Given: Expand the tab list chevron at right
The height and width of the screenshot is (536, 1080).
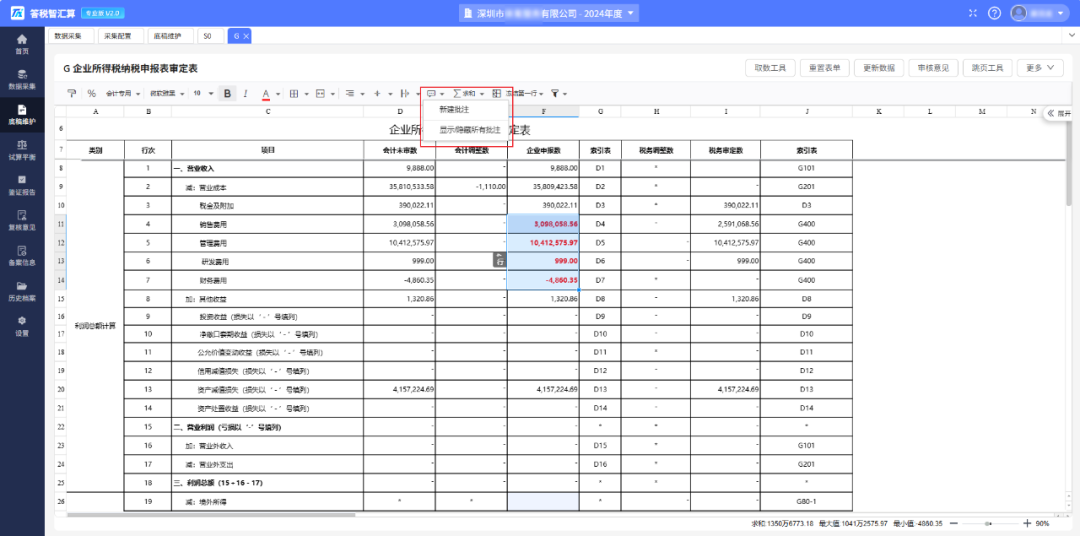Looking at the screenshot, I should click(1072, 36).
